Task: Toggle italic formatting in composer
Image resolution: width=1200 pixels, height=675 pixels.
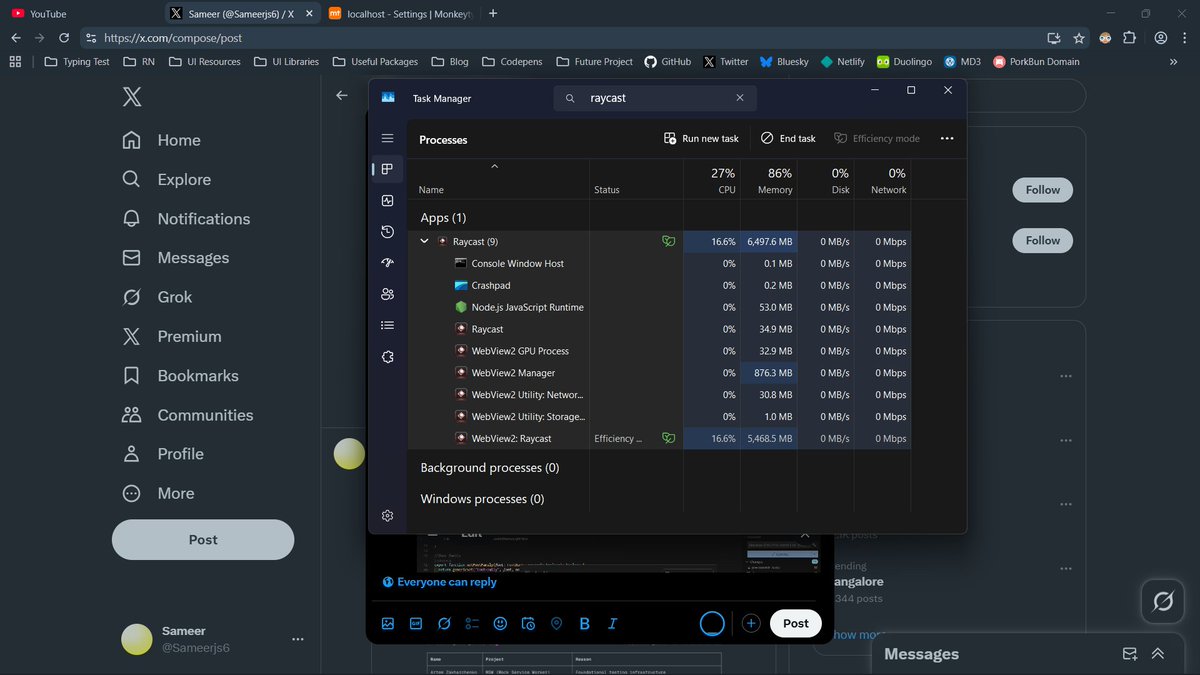Action: pos(613,623)
